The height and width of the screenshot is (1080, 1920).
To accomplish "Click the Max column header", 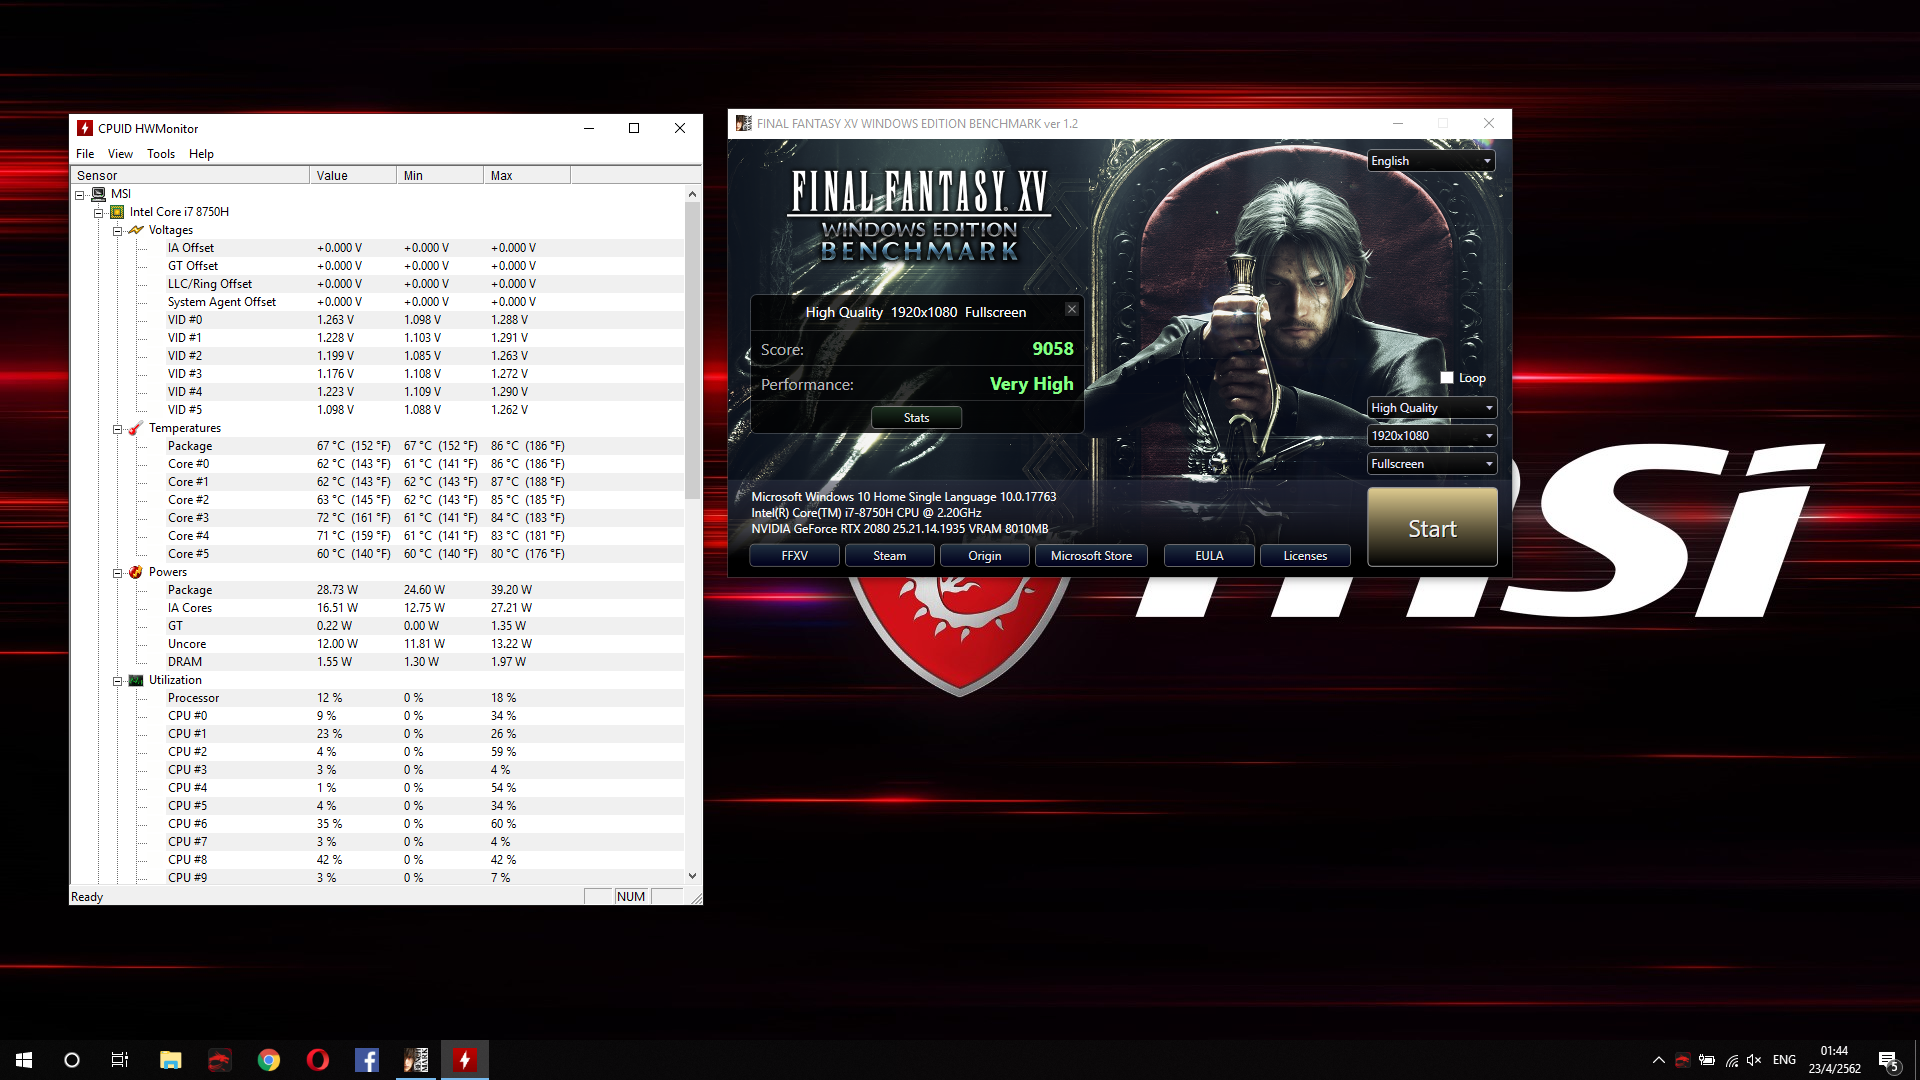I will (x=526, y=175).
